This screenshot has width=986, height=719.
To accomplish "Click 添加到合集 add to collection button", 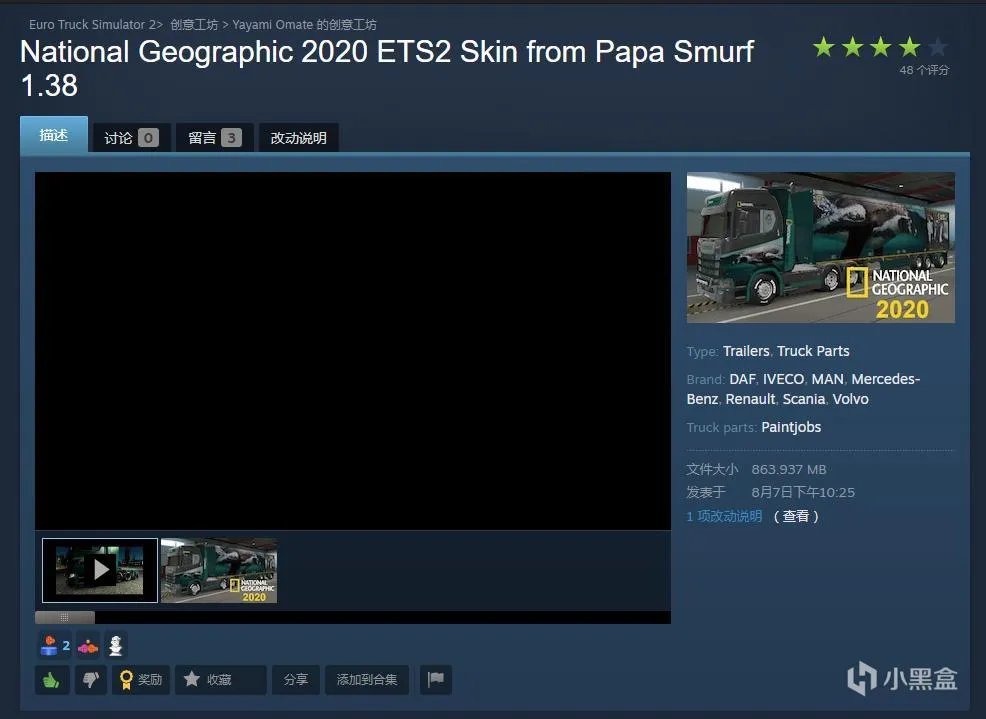I will coord(367,680).
